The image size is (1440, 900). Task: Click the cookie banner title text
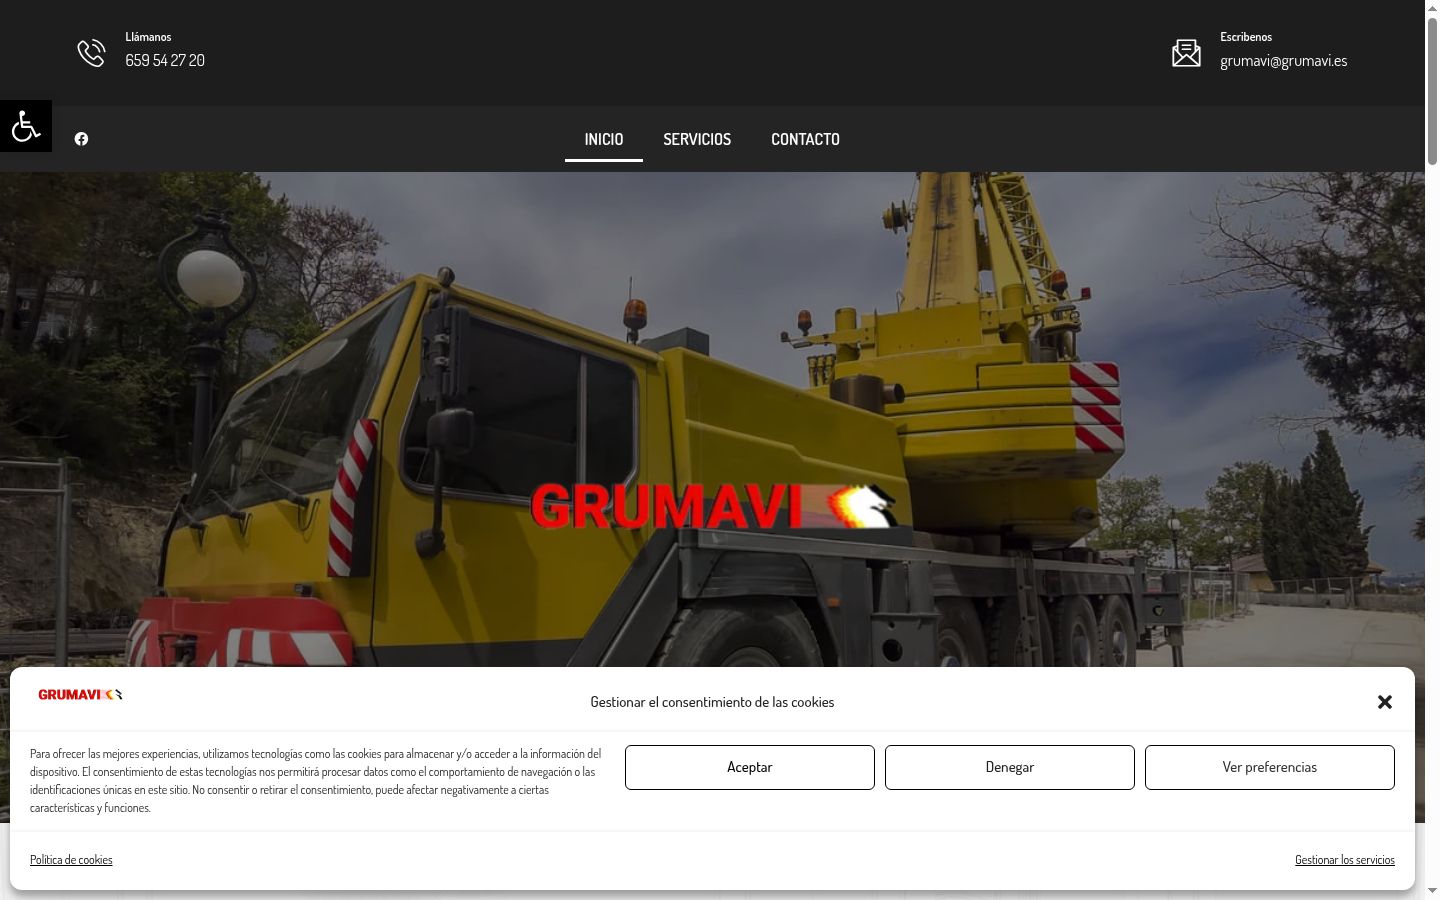(712, 702)
